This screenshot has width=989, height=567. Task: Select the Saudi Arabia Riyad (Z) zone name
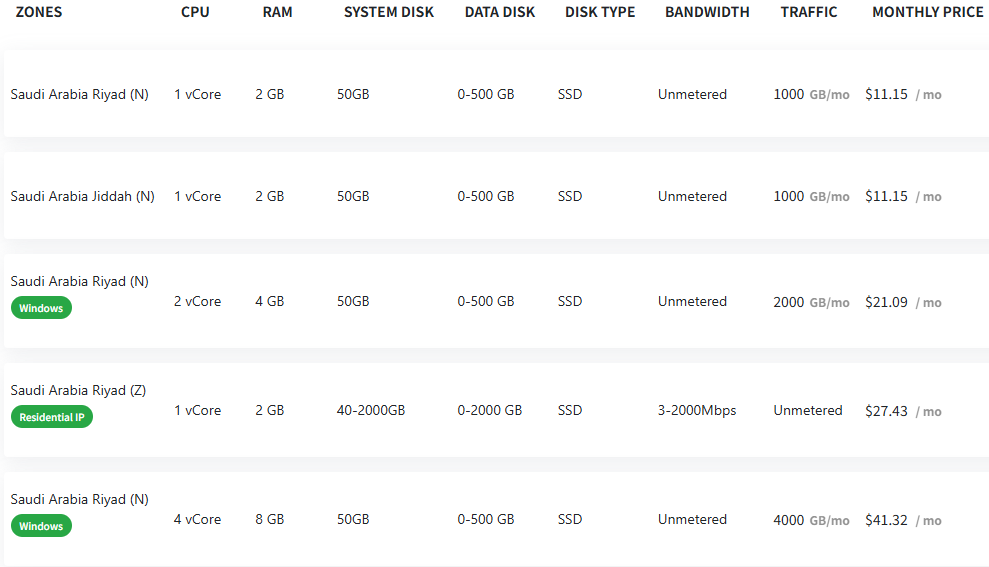[x=78, y=390]
